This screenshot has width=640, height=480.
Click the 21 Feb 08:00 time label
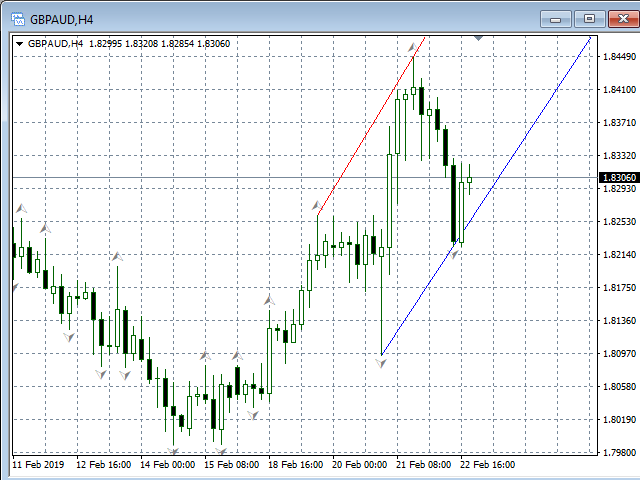click(x=424, y=464)
